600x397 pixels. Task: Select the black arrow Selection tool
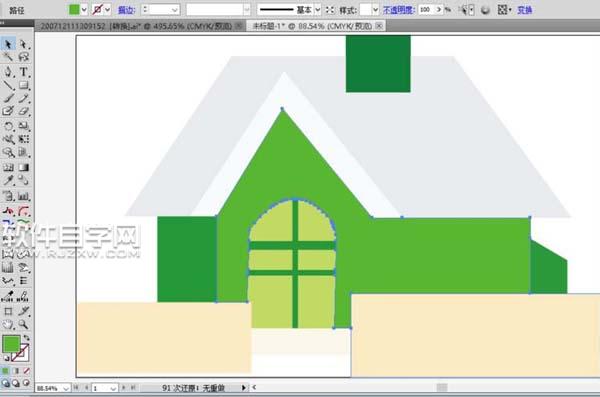(8, 44)
